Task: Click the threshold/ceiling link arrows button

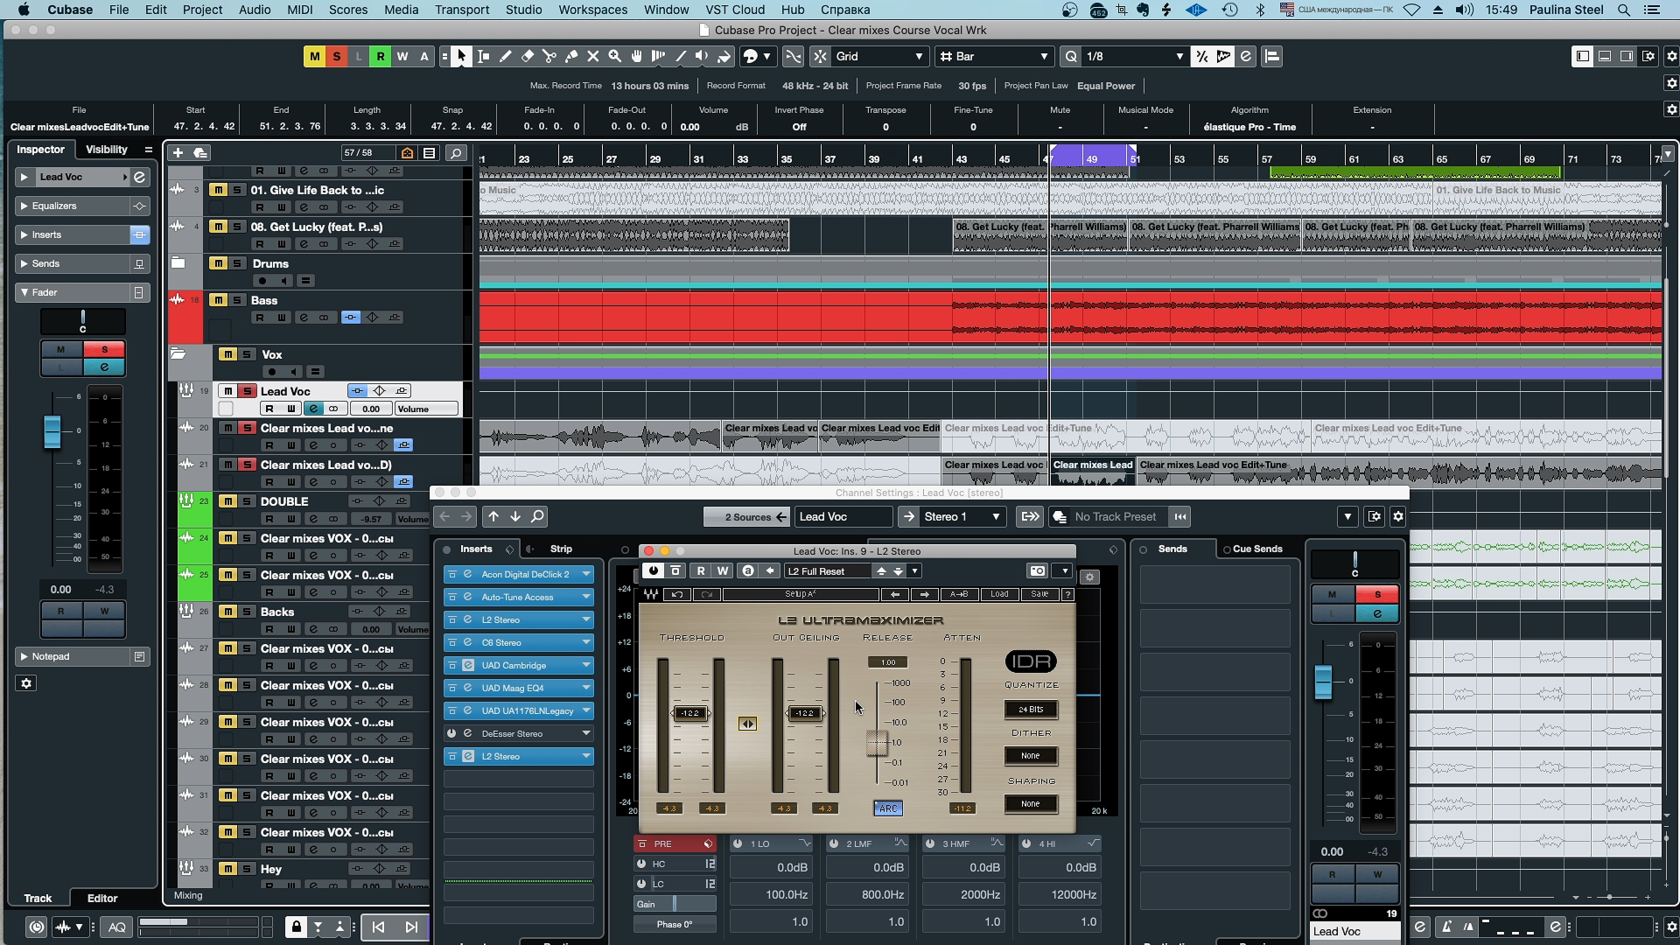Action: click(747, 724)
